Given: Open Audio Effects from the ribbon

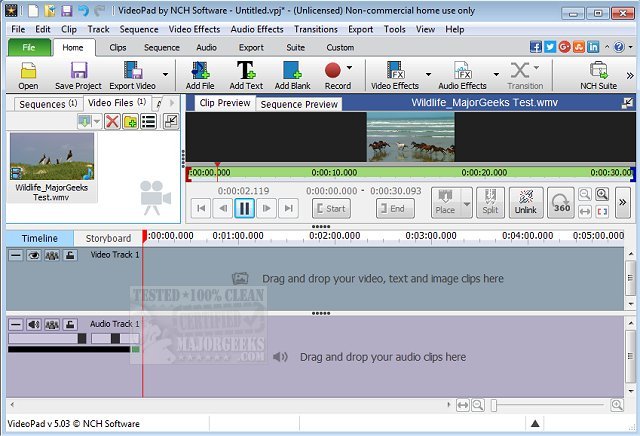Looking at the screenshot, I should (462, 76).
